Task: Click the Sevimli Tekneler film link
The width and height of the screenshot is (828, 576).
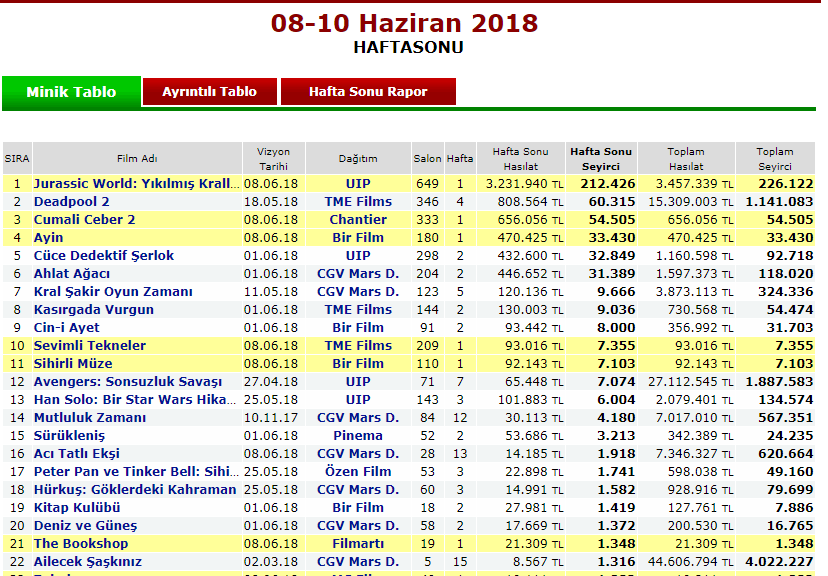Action: 90,346
